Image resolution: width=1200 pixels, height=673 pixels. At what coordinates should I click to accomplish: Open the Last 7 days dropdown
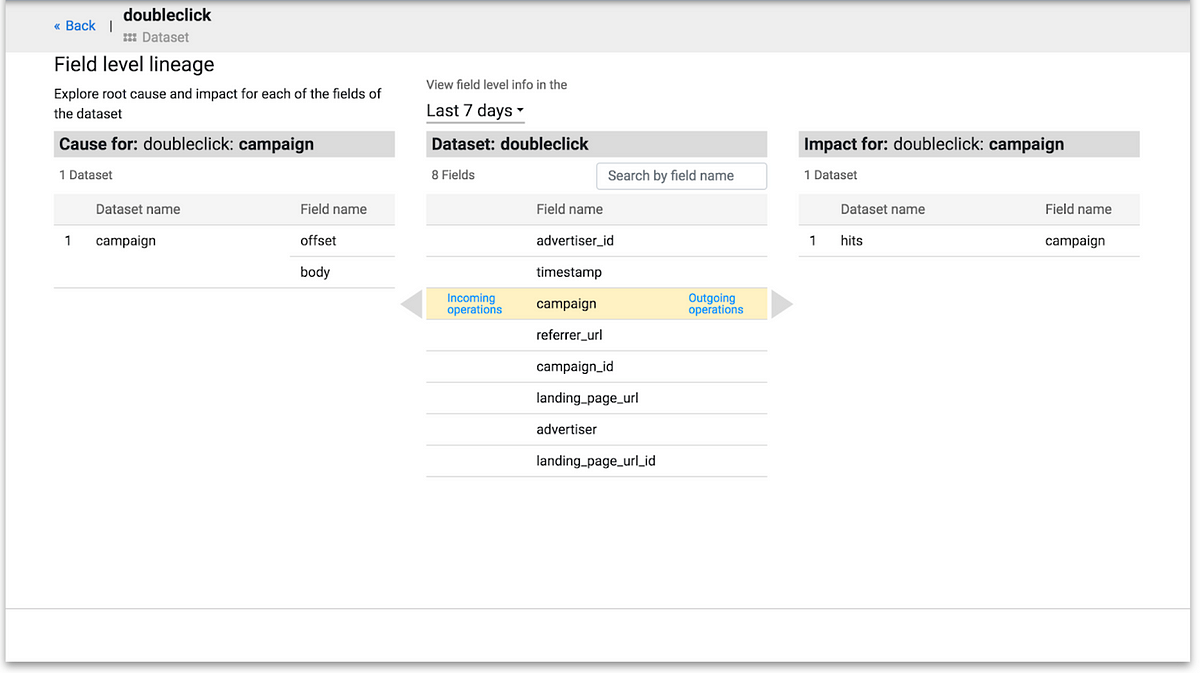pyautogui.click(x=475, y=111)
